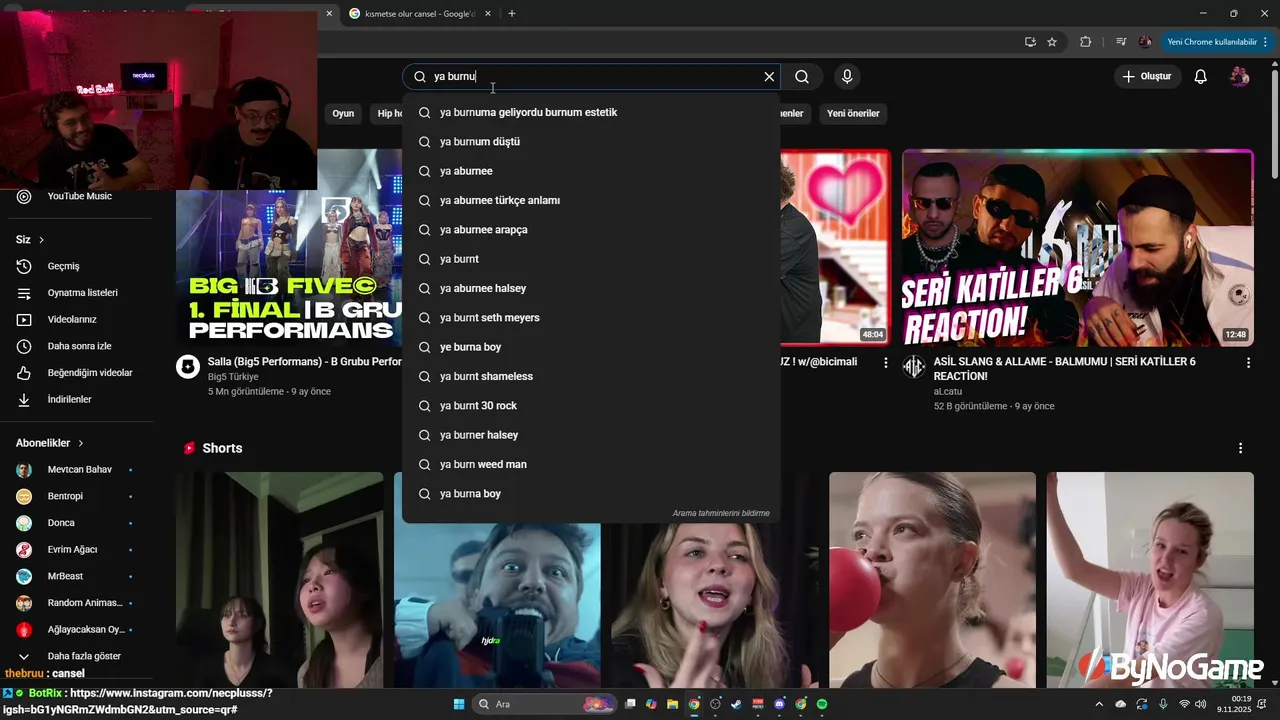Select suggestion ya aburnee arapça

coord(591,230)
